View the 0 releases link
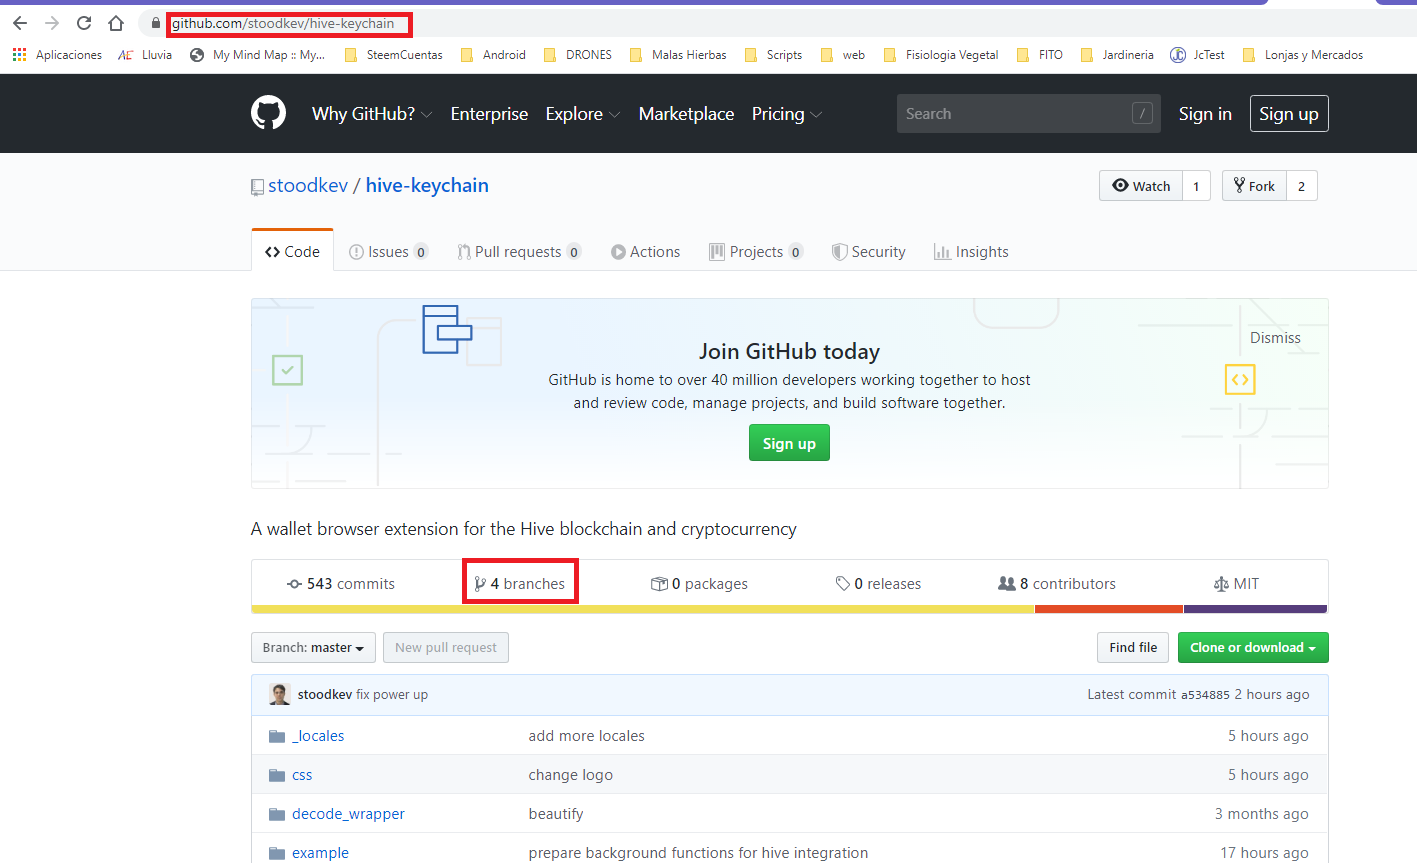1417x863 pixels. click(879, 584)
